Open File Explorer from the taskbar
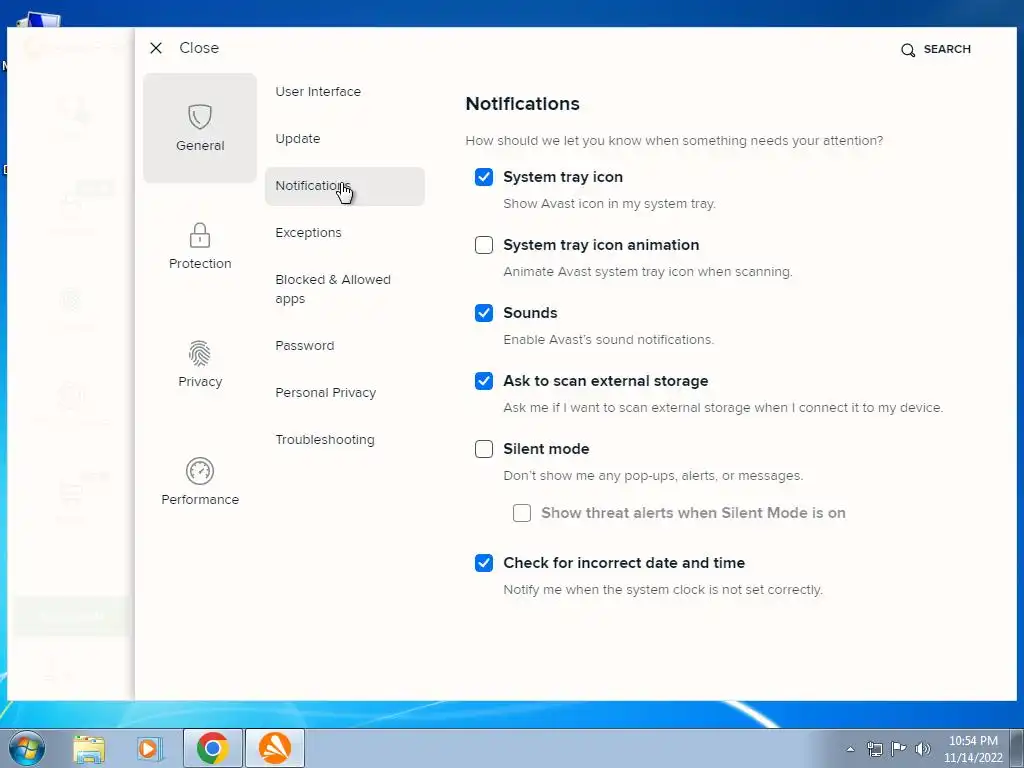Image resolution: width=1024 pixels, height=768 pixels. [89, 748]
